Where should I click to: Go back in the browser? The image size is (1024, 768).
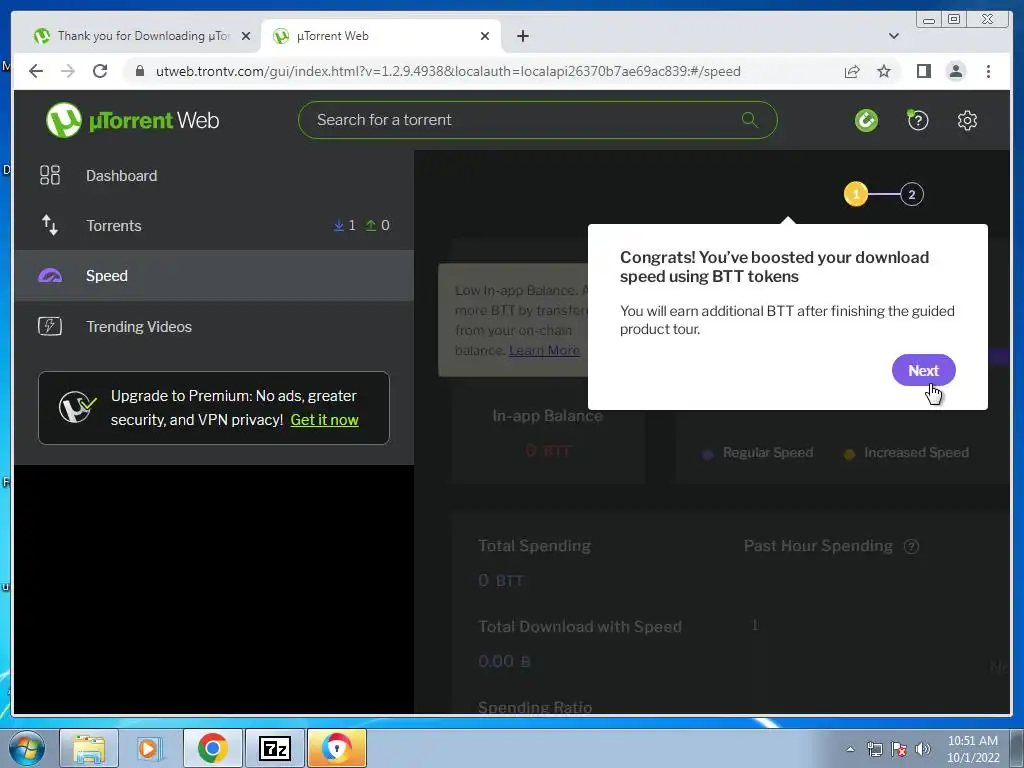click(36, 71)
